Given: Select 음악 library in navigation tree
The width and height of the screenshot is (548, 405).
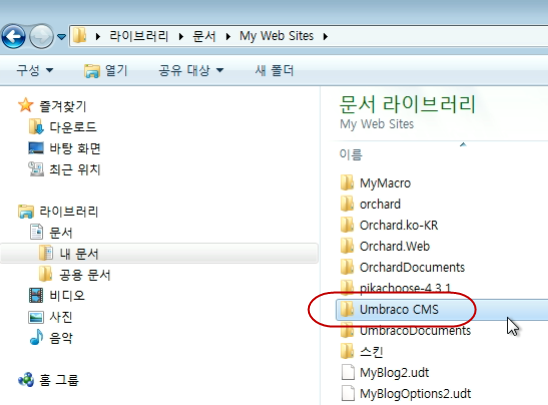Looking at the screenshot, I should [x=61, y=338].
